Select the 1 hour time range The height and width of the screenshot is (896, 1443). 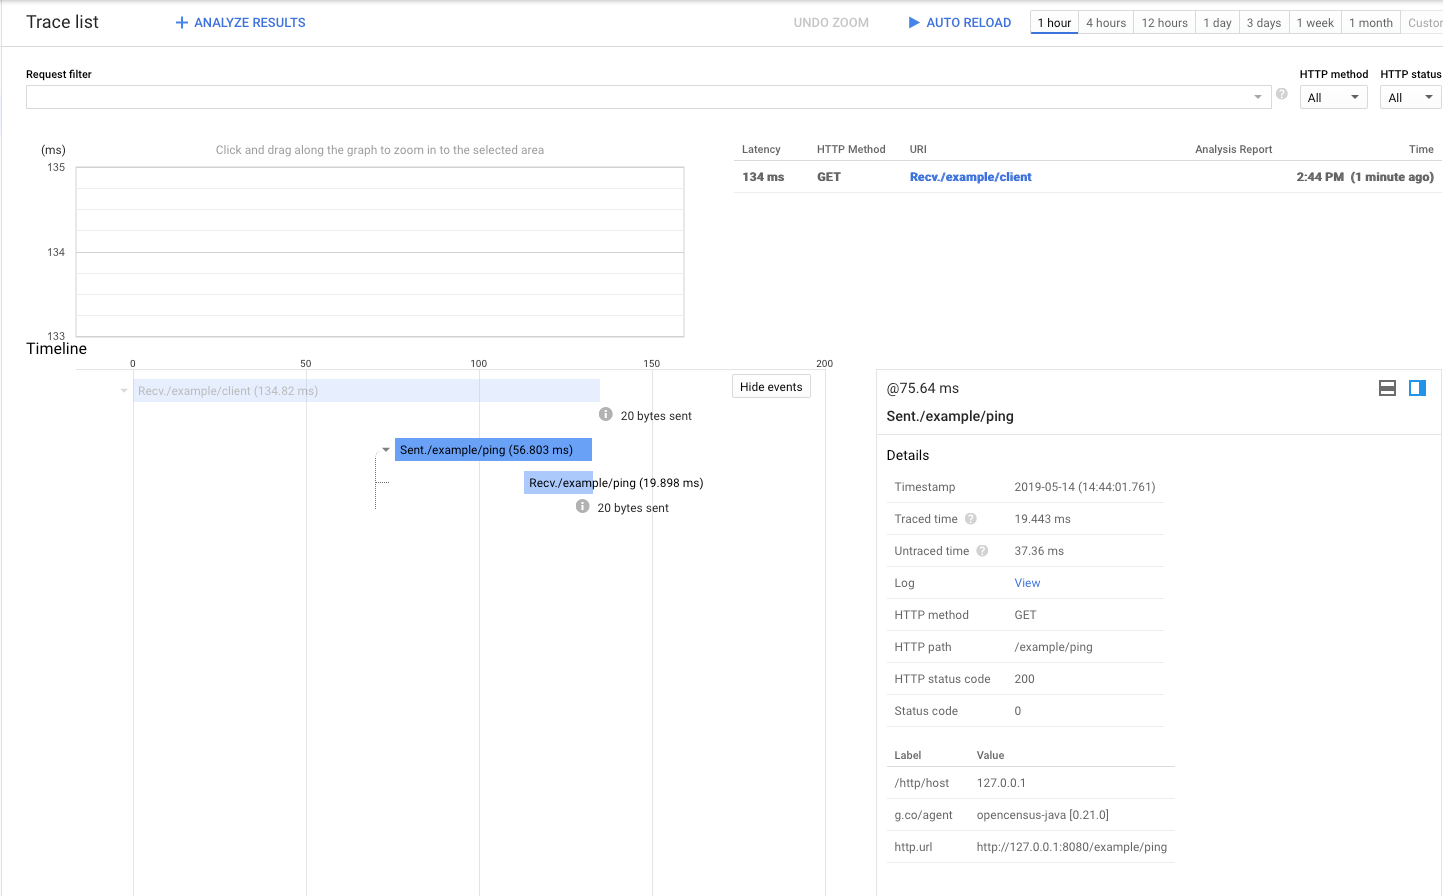coord(1054,22)
